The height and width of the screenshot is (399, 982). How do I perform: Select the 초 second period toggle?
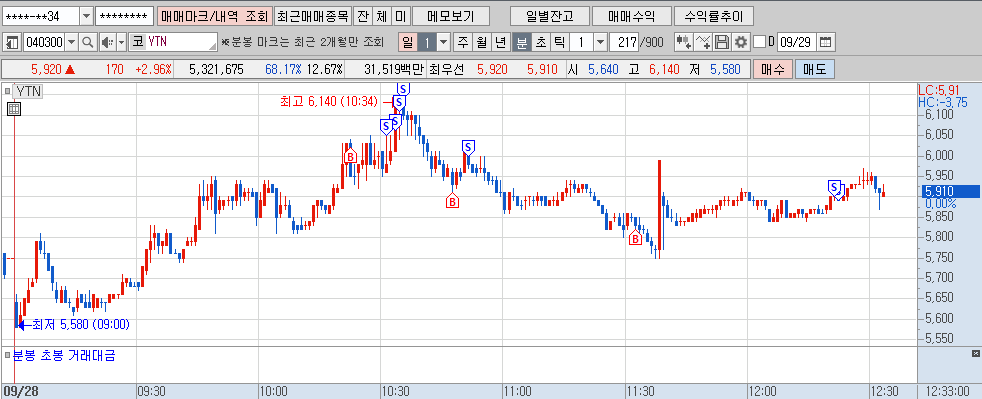(x=540, y=43)
